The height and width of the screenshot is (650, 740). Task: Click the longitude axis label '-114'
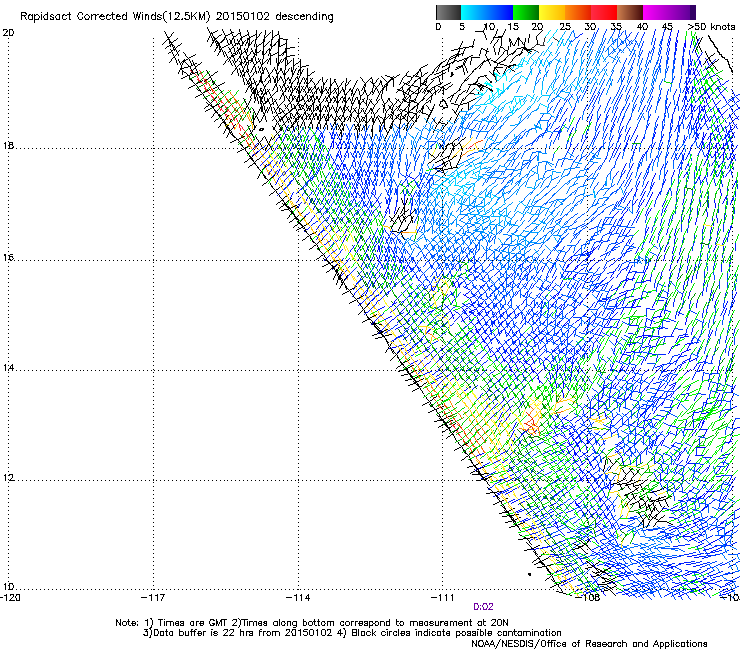298,598
